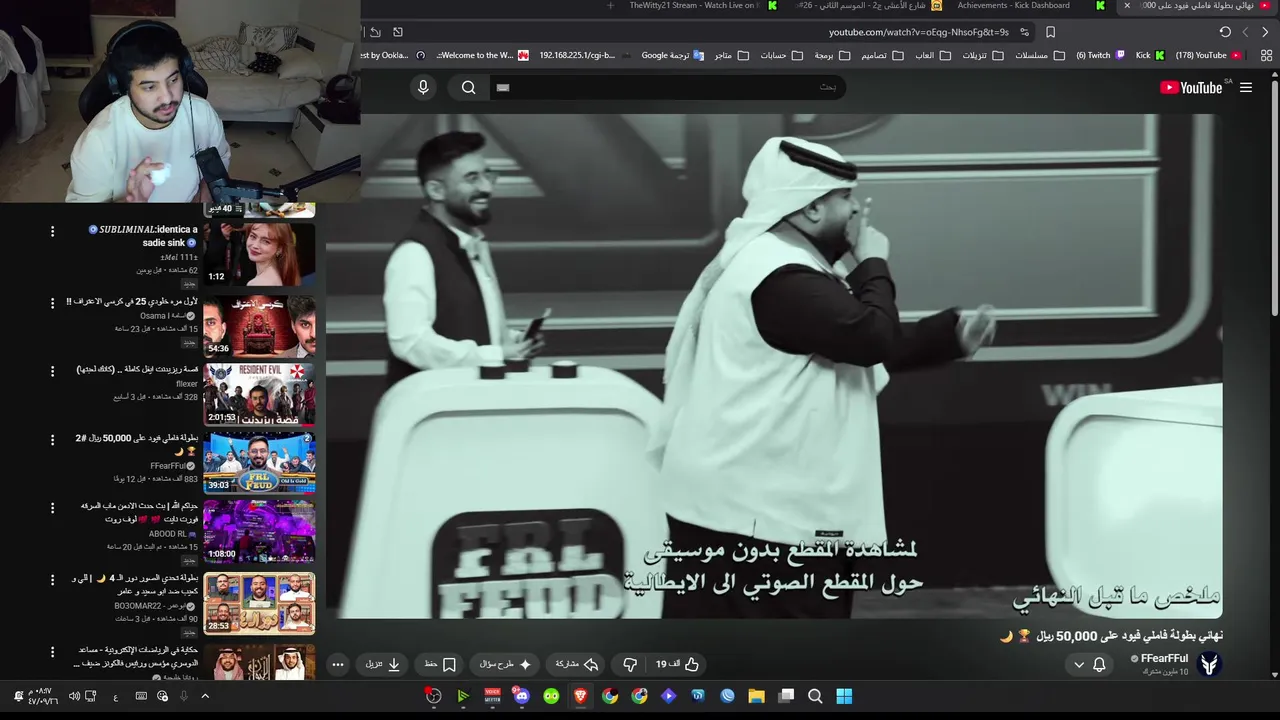The image size is (1280, 720).
Task: Open the apps grid icon on bookmarks bar
Action: (x=1265, y=55)
